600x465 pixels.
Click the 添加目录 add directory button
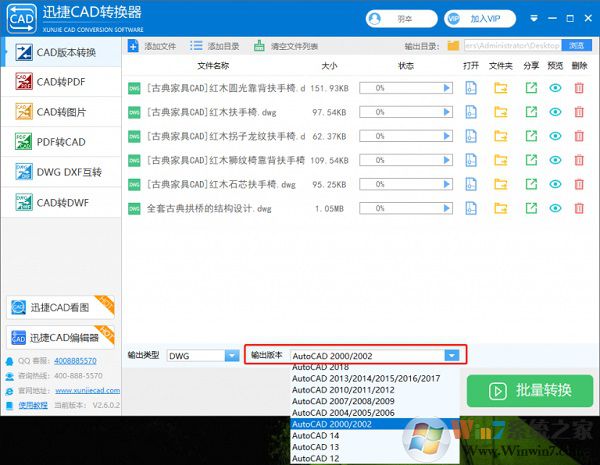tap(215, 46)
